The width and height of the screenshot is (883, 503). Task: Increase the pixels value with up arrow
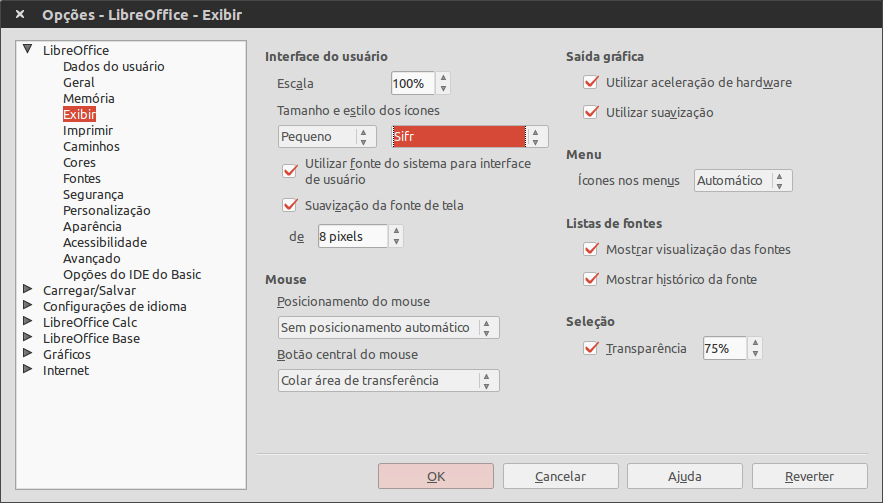coord(396,231)
